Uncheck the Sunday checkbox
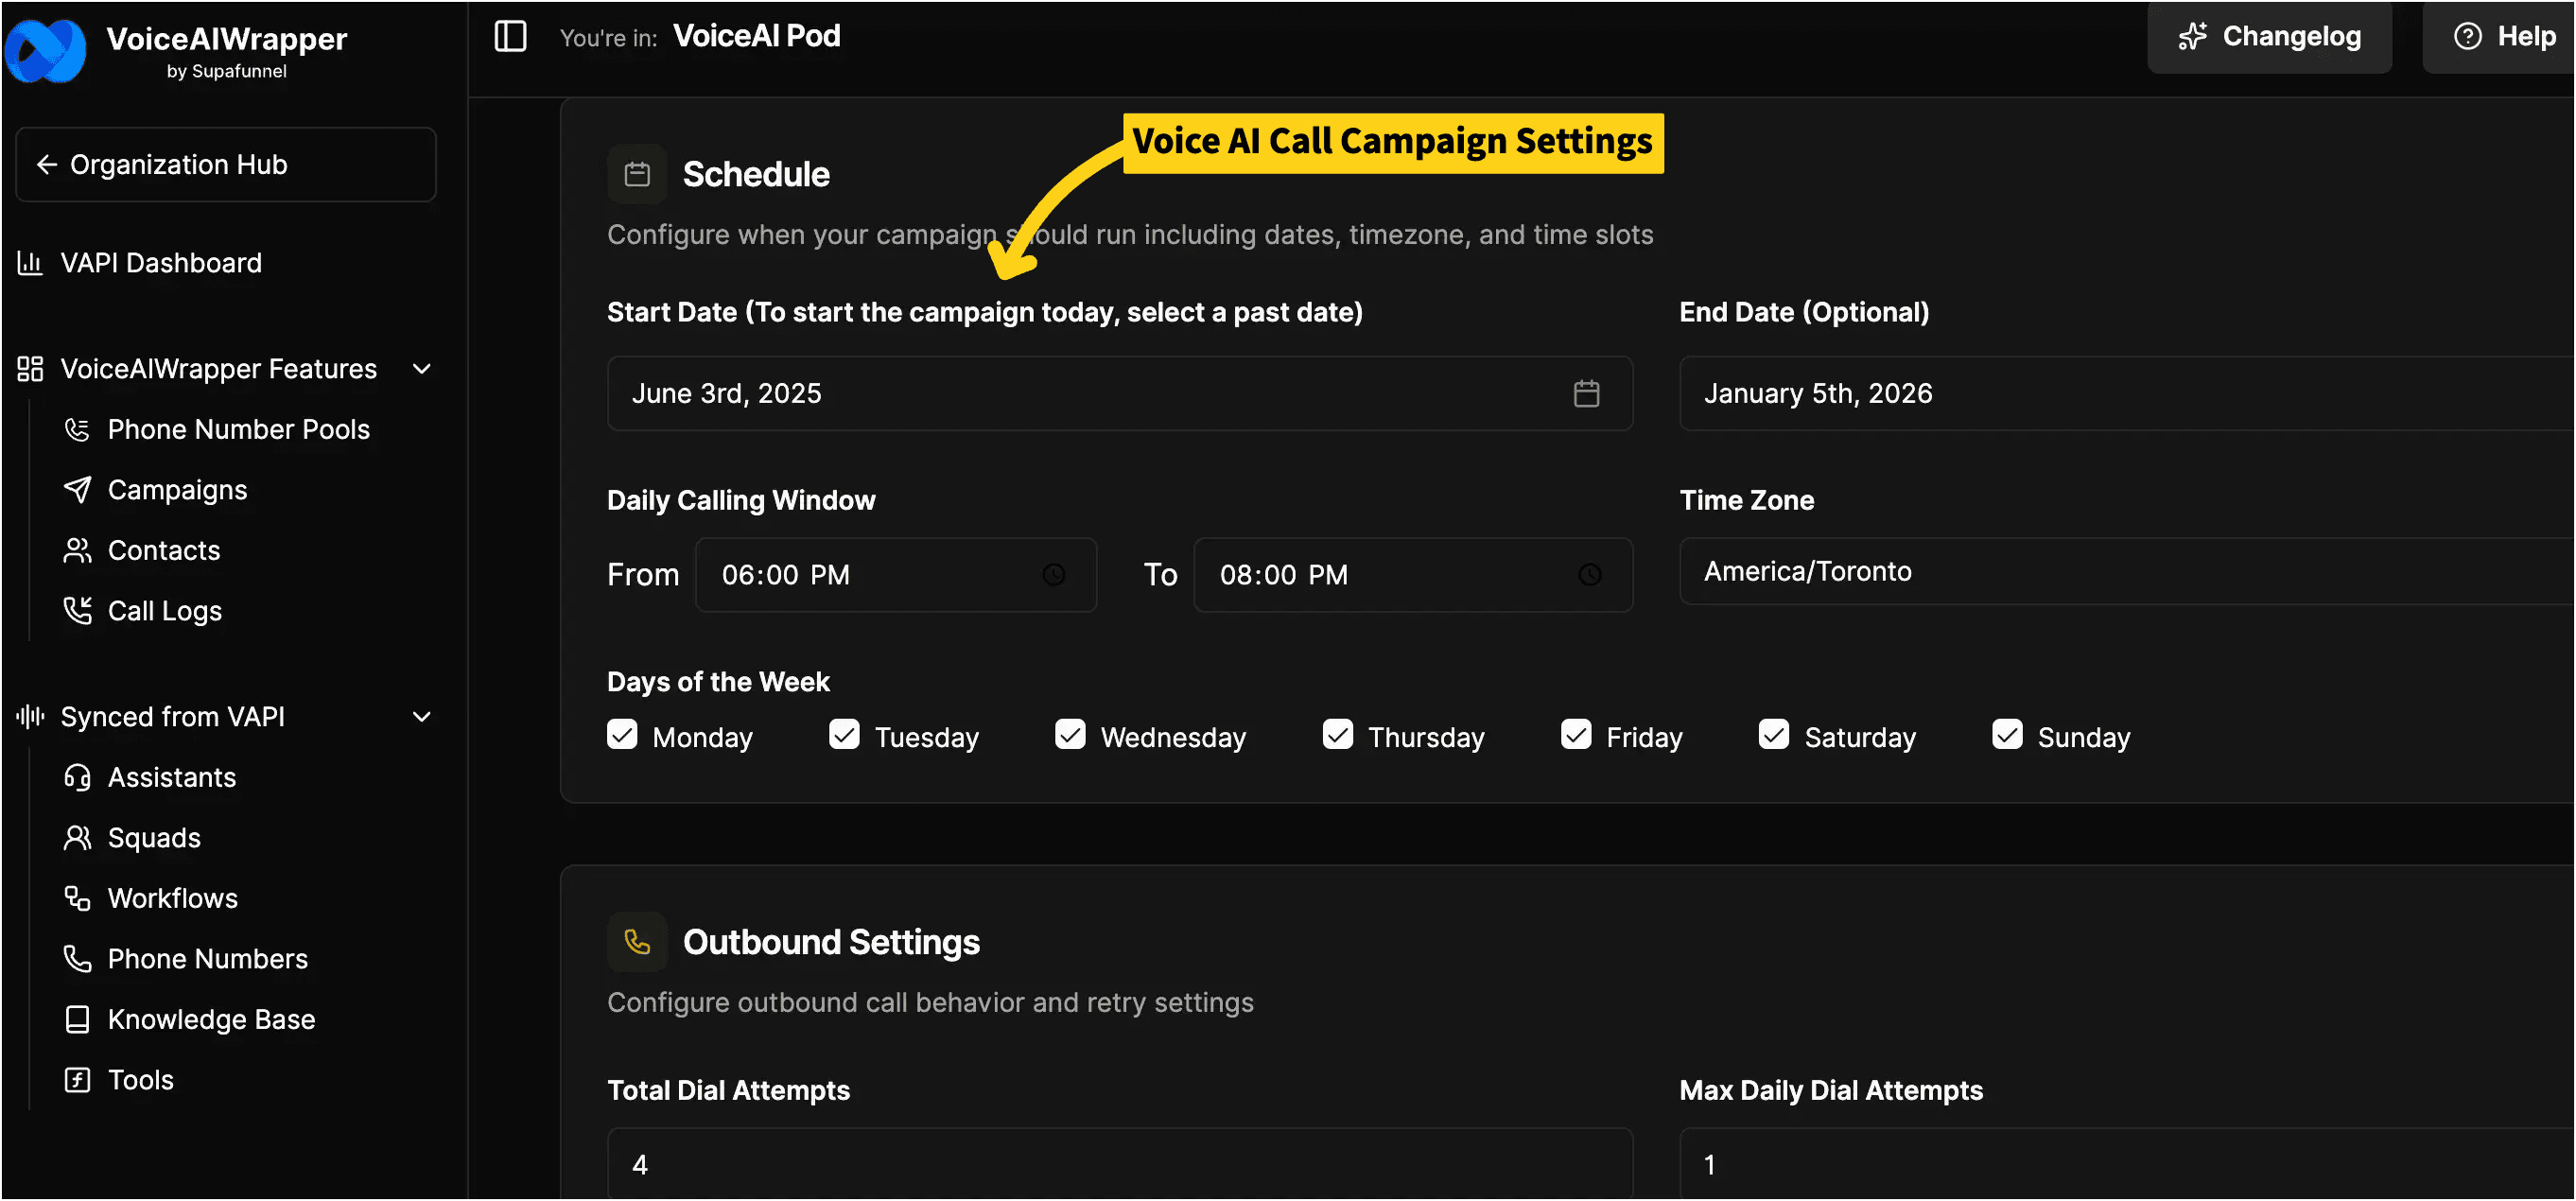The width and height of the screenshot is (2576, 1201). (2006, 734)
